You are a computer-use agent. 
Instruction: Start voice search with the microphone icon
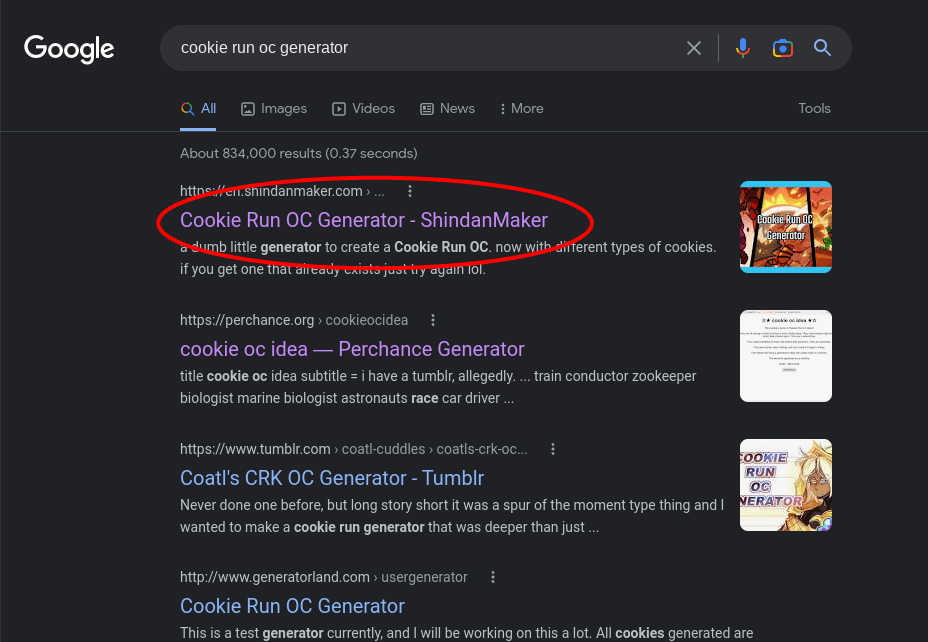point(743,47)
